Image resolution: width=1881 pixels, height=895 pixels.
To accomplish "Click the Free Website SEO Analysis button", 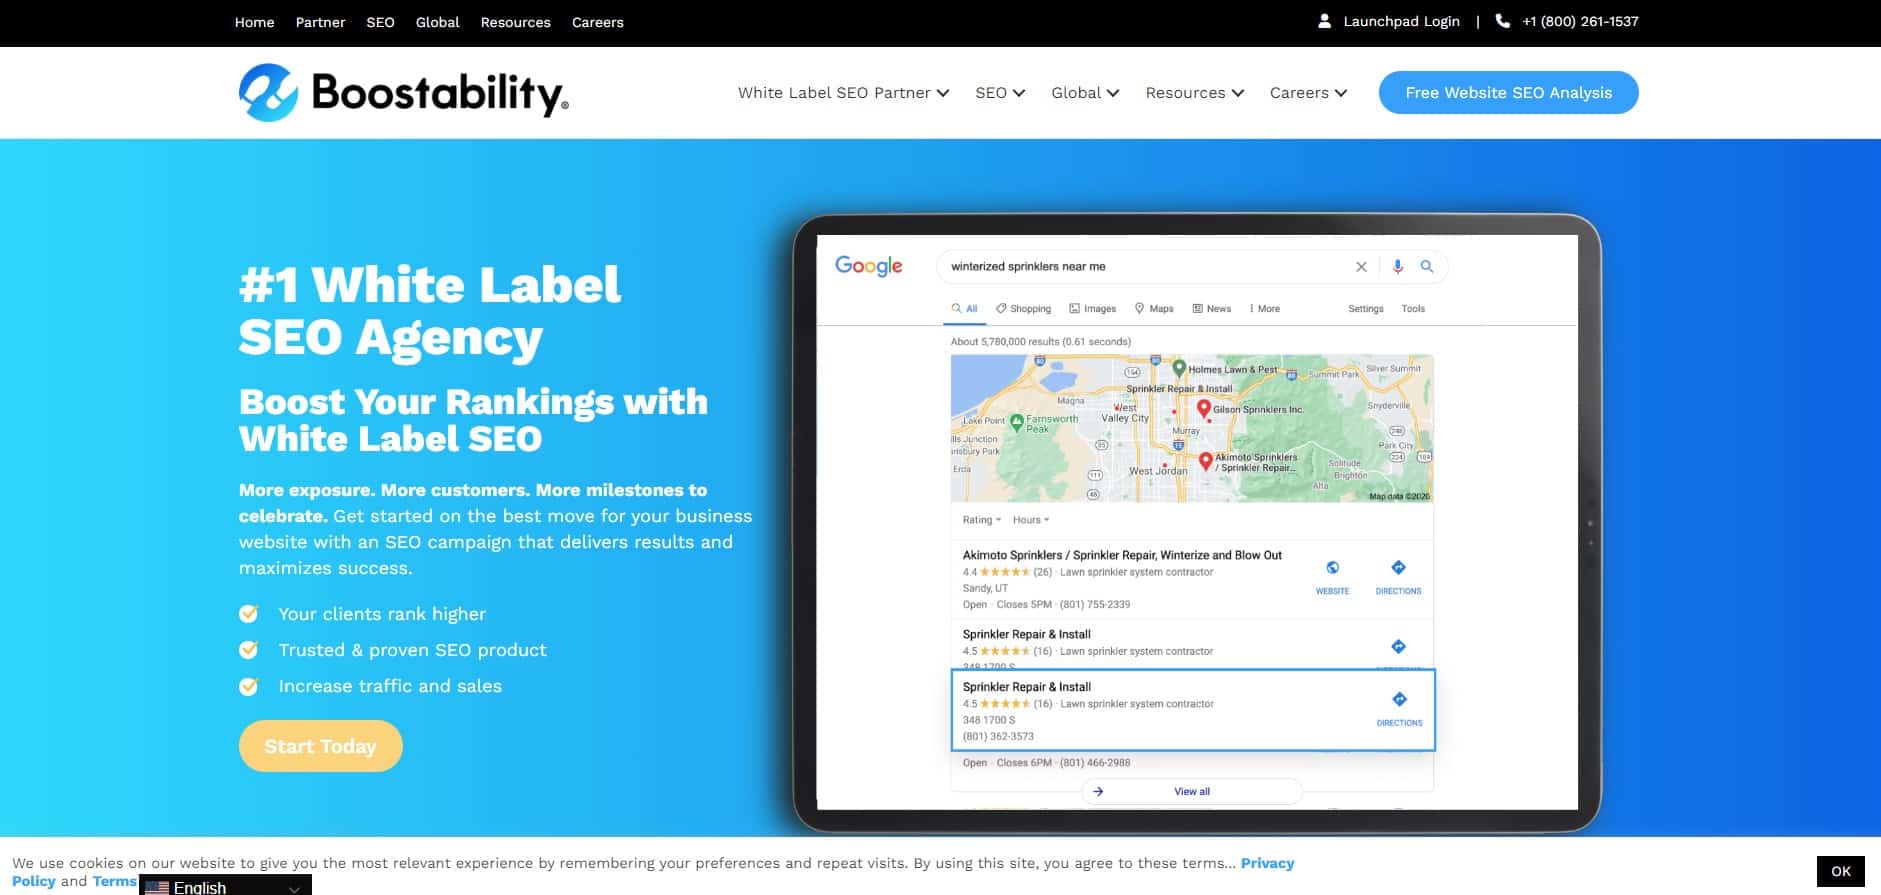I will tap(1508, 93).
